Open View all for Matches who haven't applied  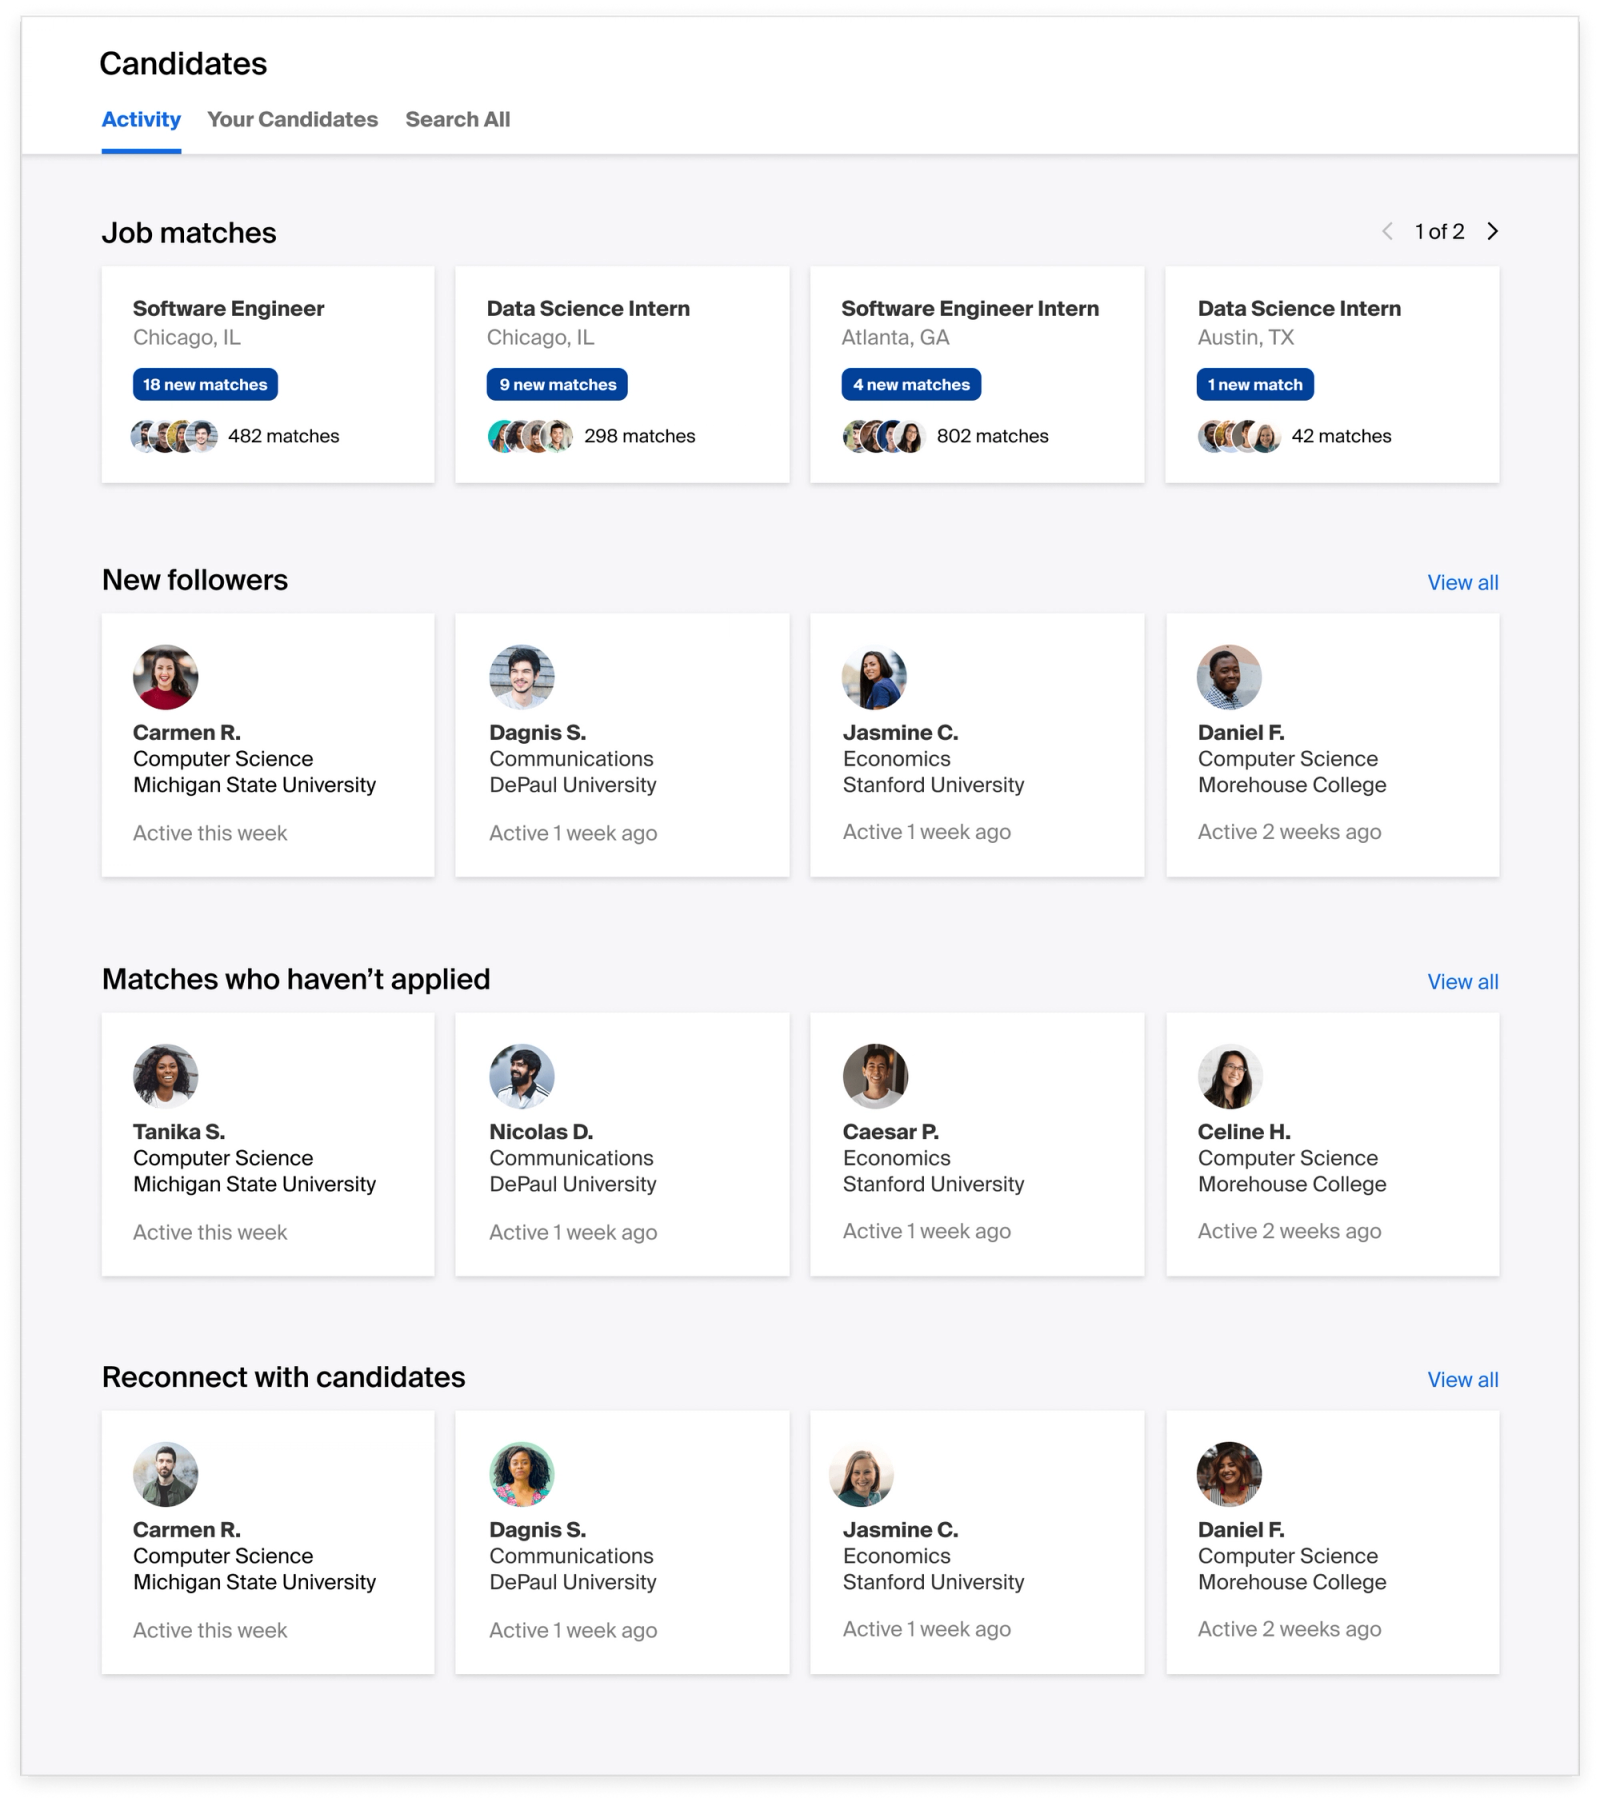coord(1463,982)
